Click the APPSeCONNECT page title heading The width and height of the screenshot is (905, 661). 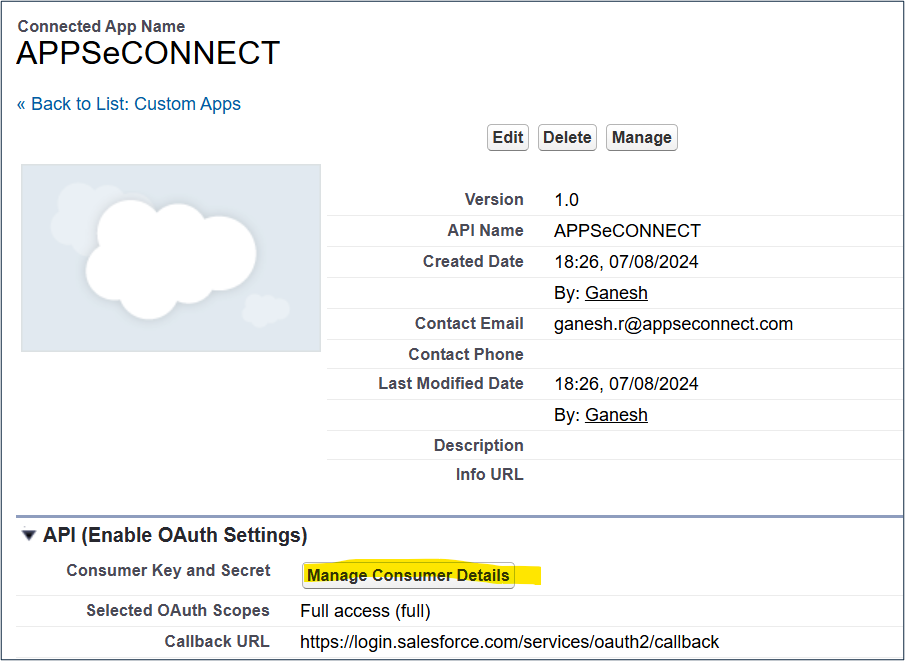148,54
